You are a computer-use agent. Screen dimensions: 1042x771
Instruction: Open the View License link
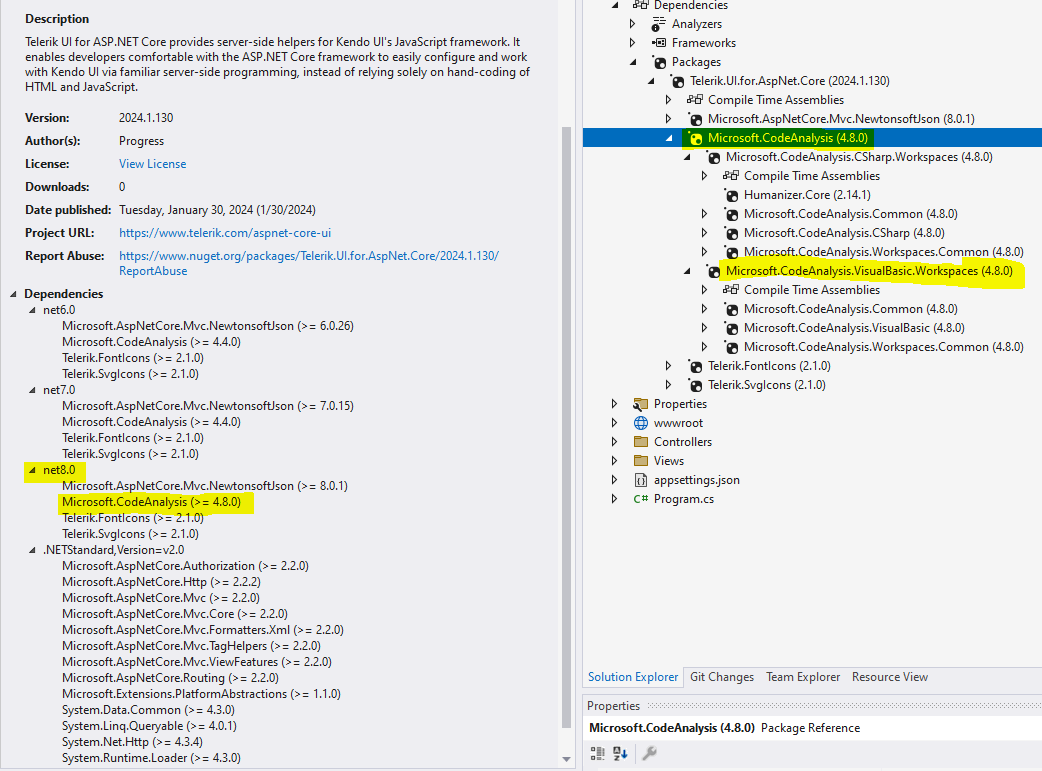pos(152,164)
